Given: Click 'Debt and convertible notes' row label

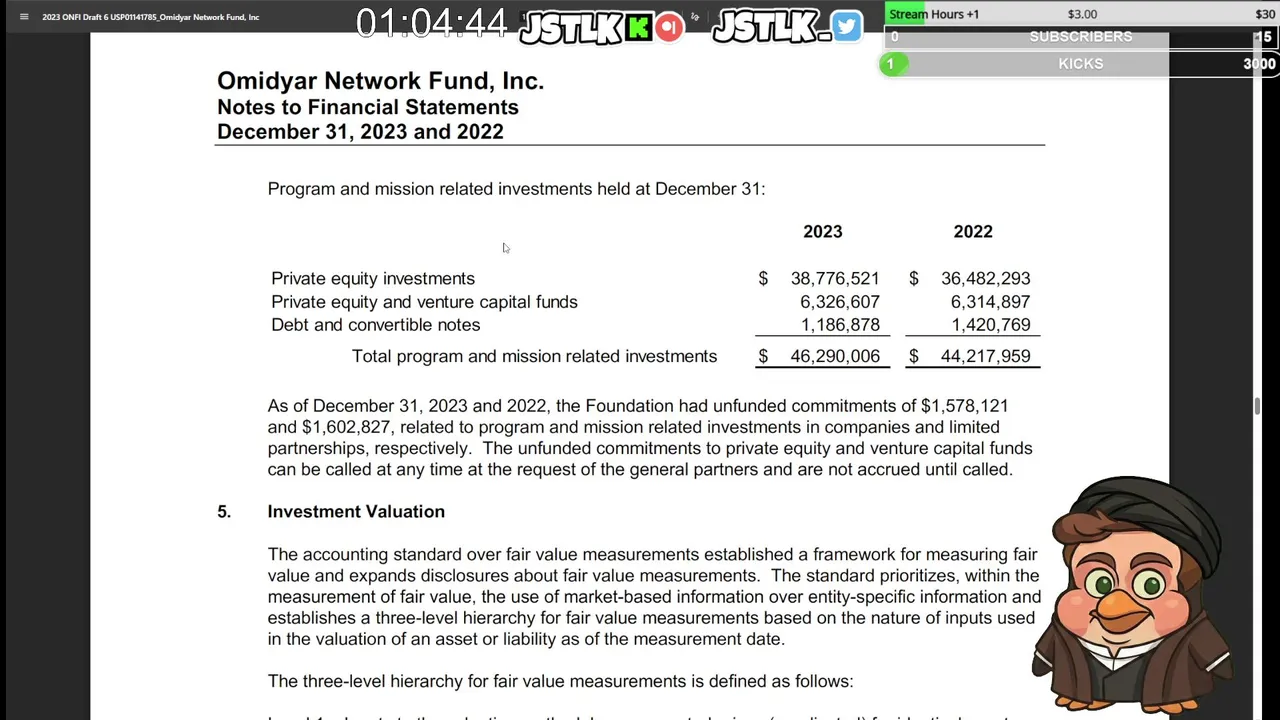Looking at the screenshot, I should click(375, 325).
